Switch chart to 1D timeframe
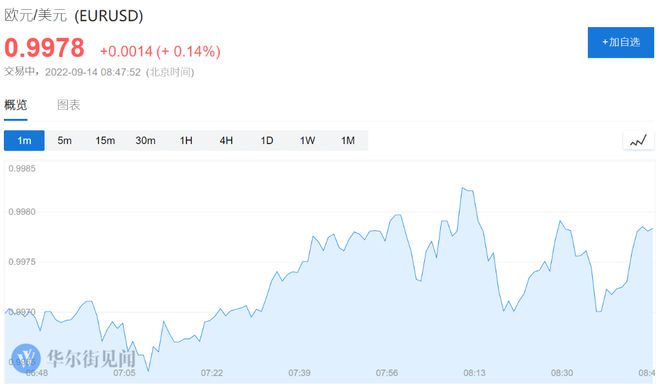This screenshot has width=660, height=387. tap(267, 141)
